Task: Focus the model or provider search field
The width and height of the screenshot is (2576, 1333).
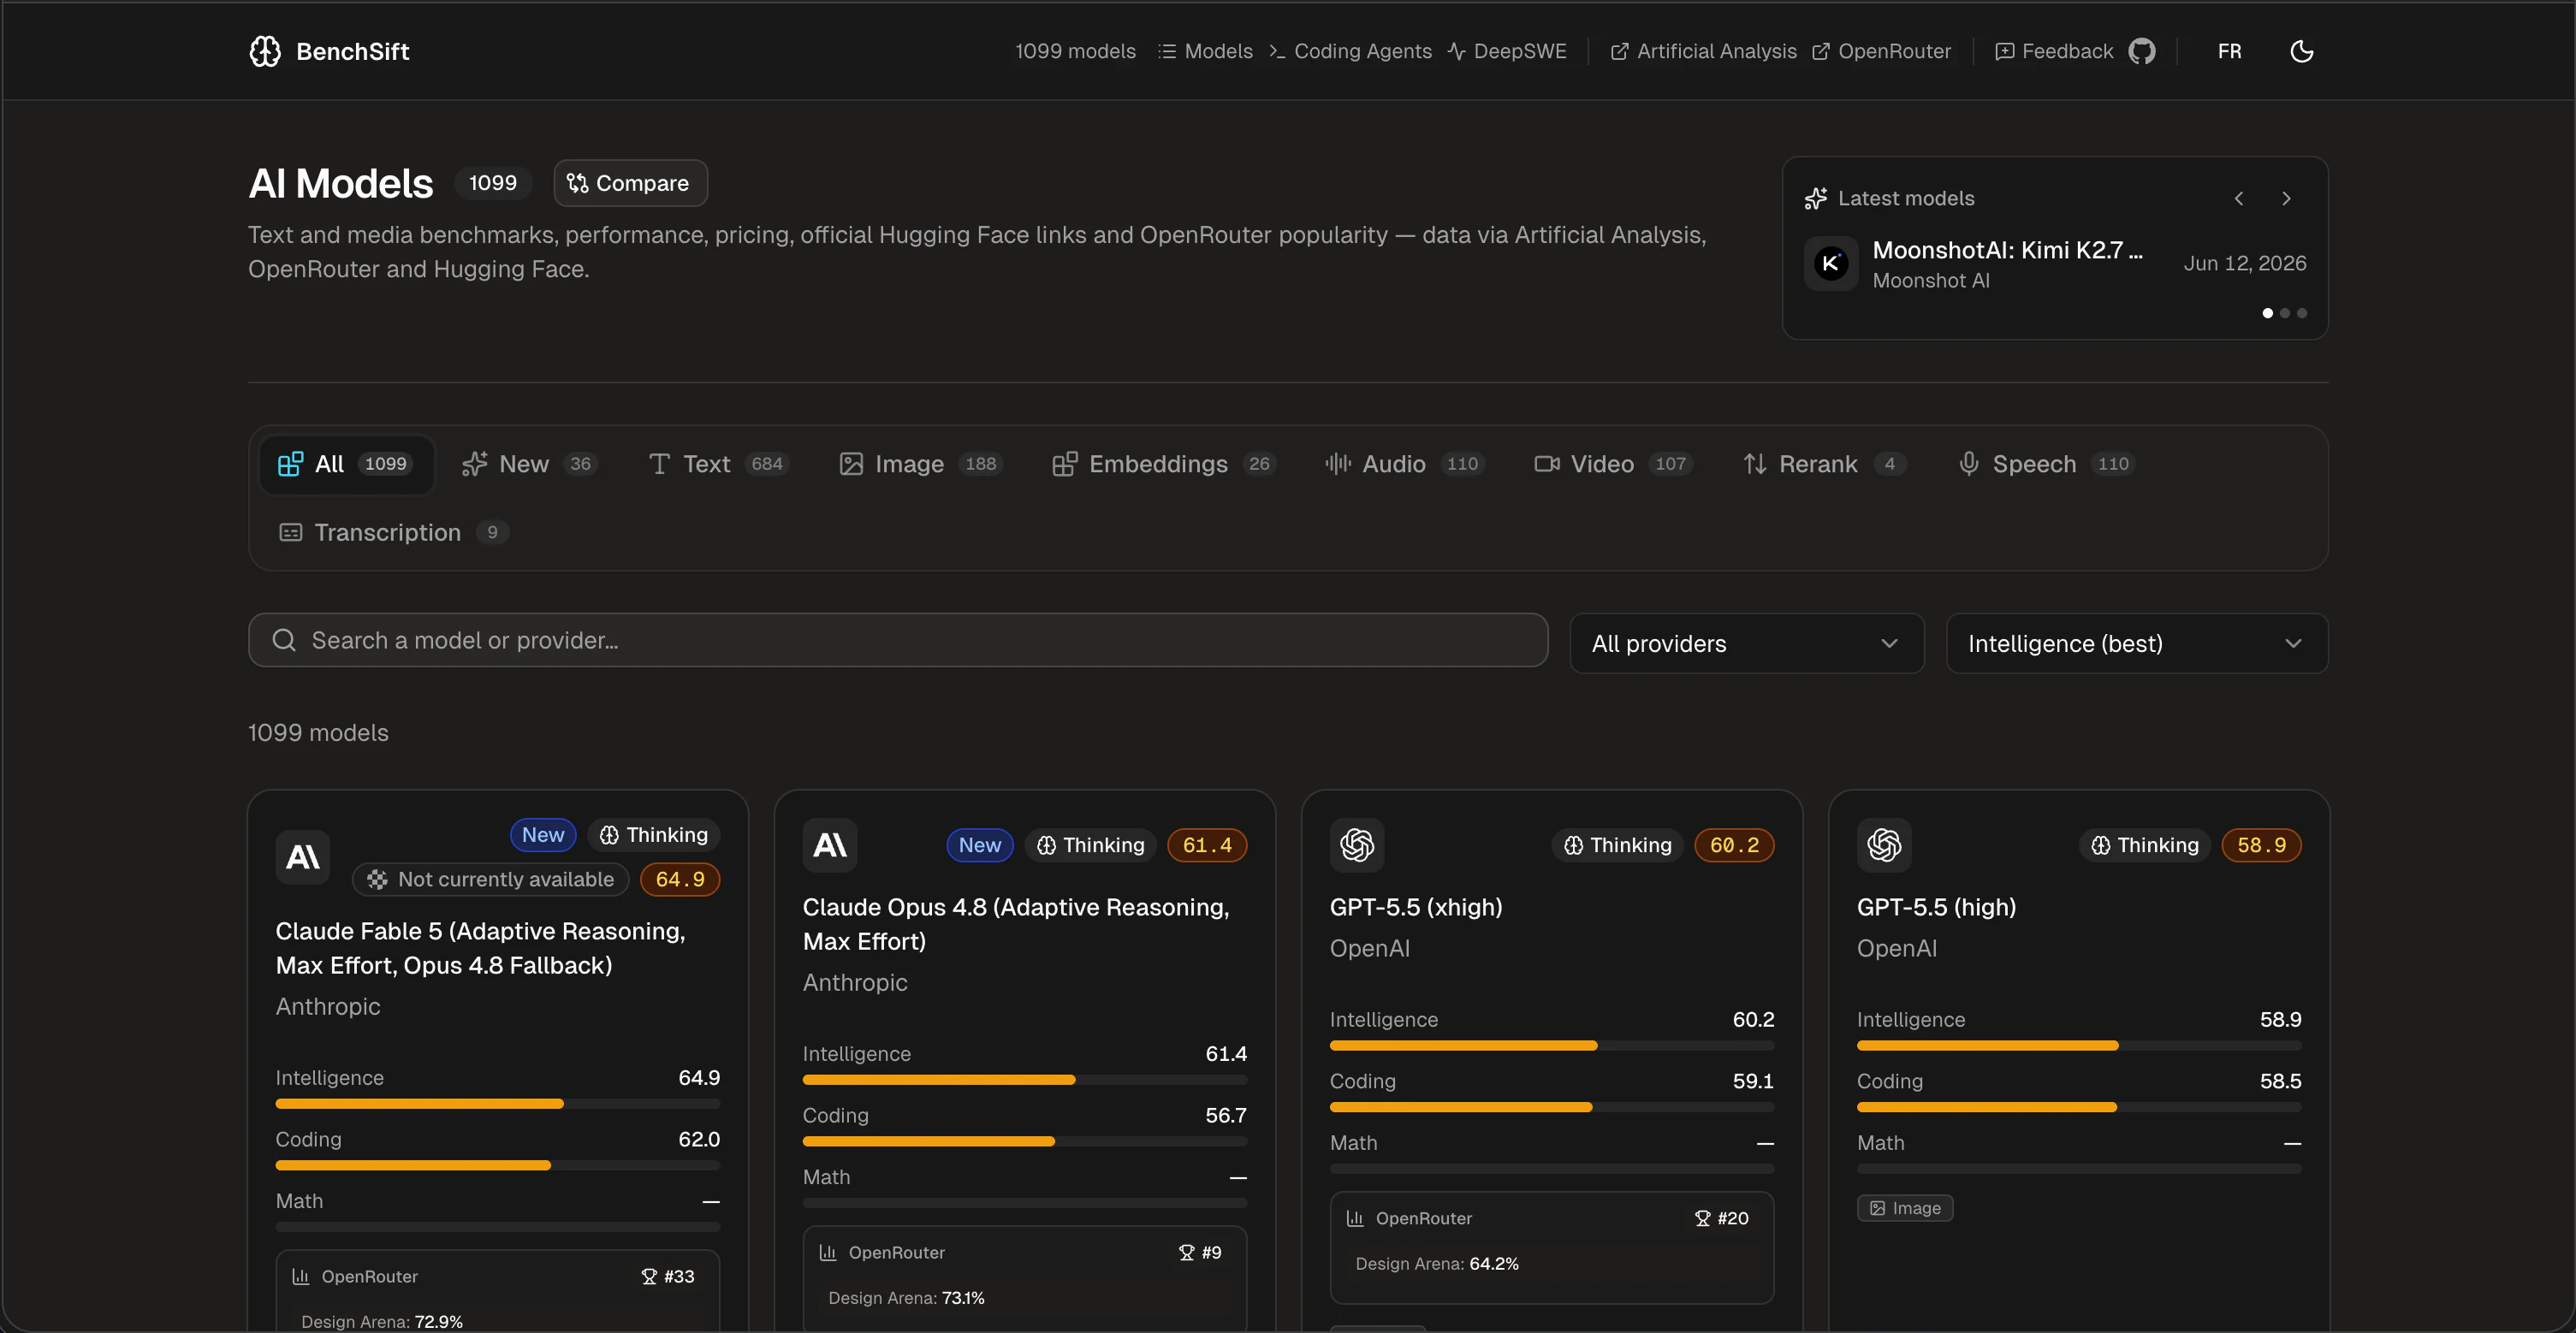Action: [898, 640]
